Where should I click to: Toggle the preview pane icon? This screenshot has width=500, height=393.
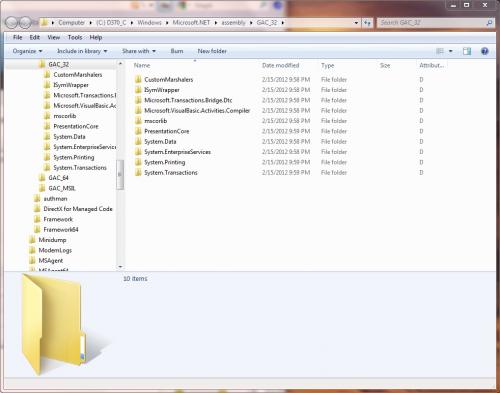[467, 51]
